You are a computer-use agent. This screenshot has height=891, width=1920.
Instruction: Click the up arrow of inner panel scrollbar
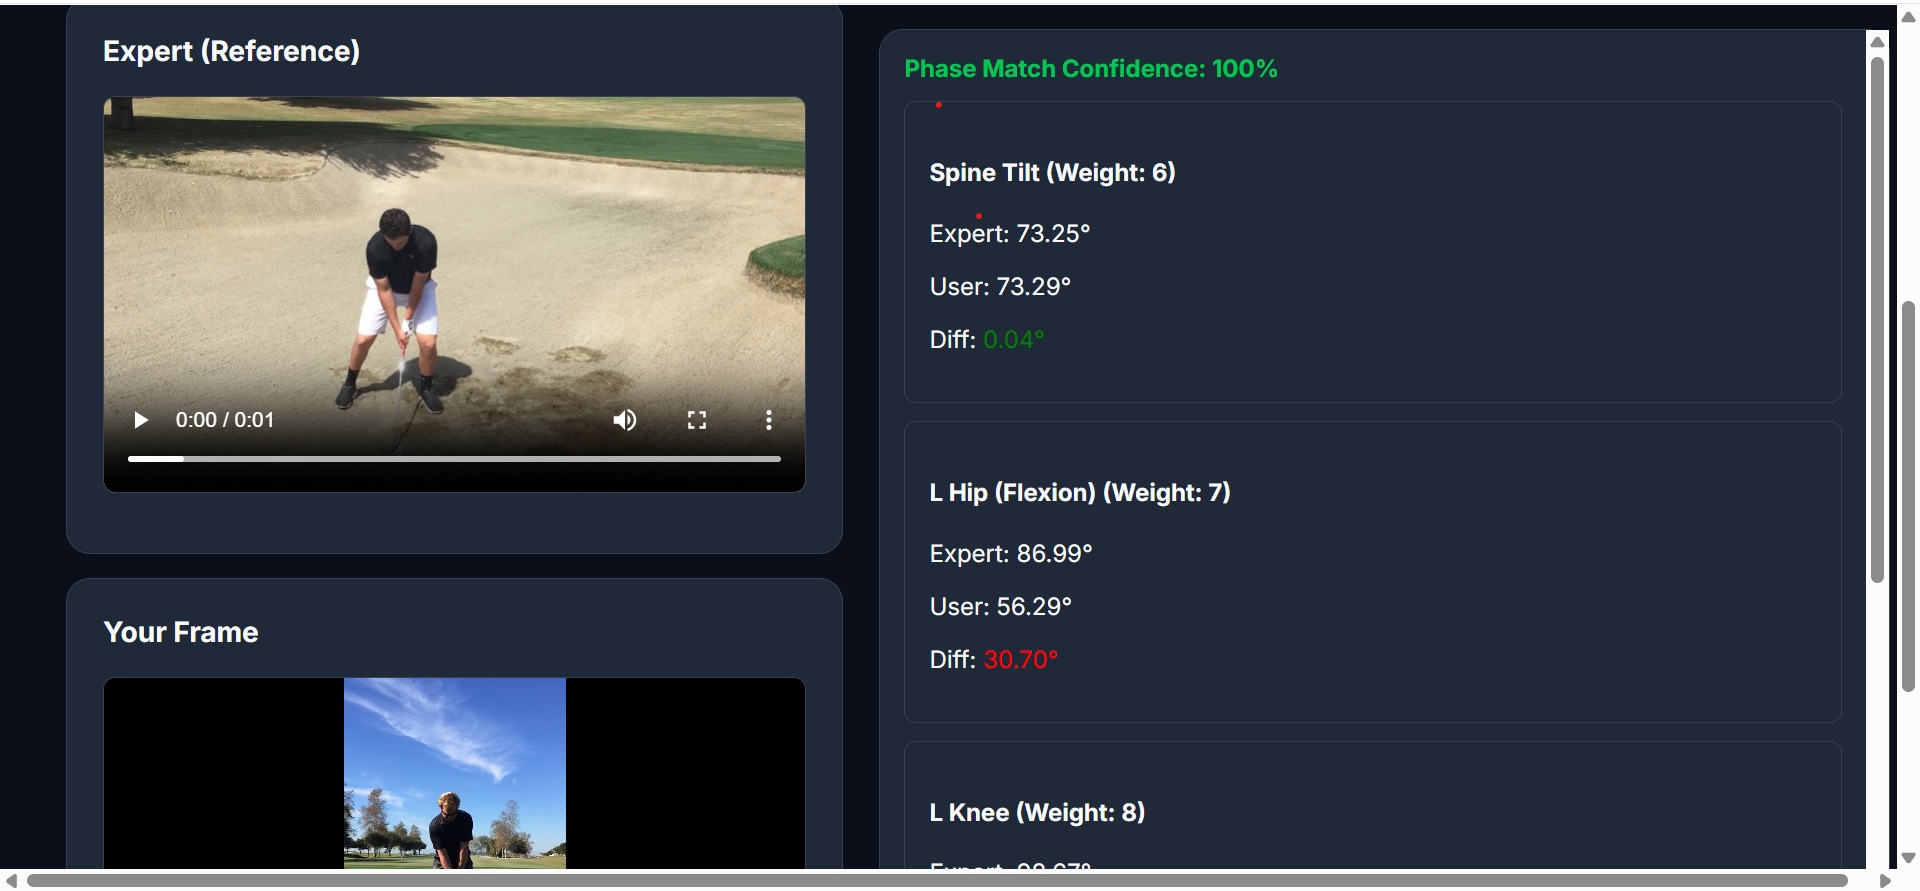(1877, 41)
